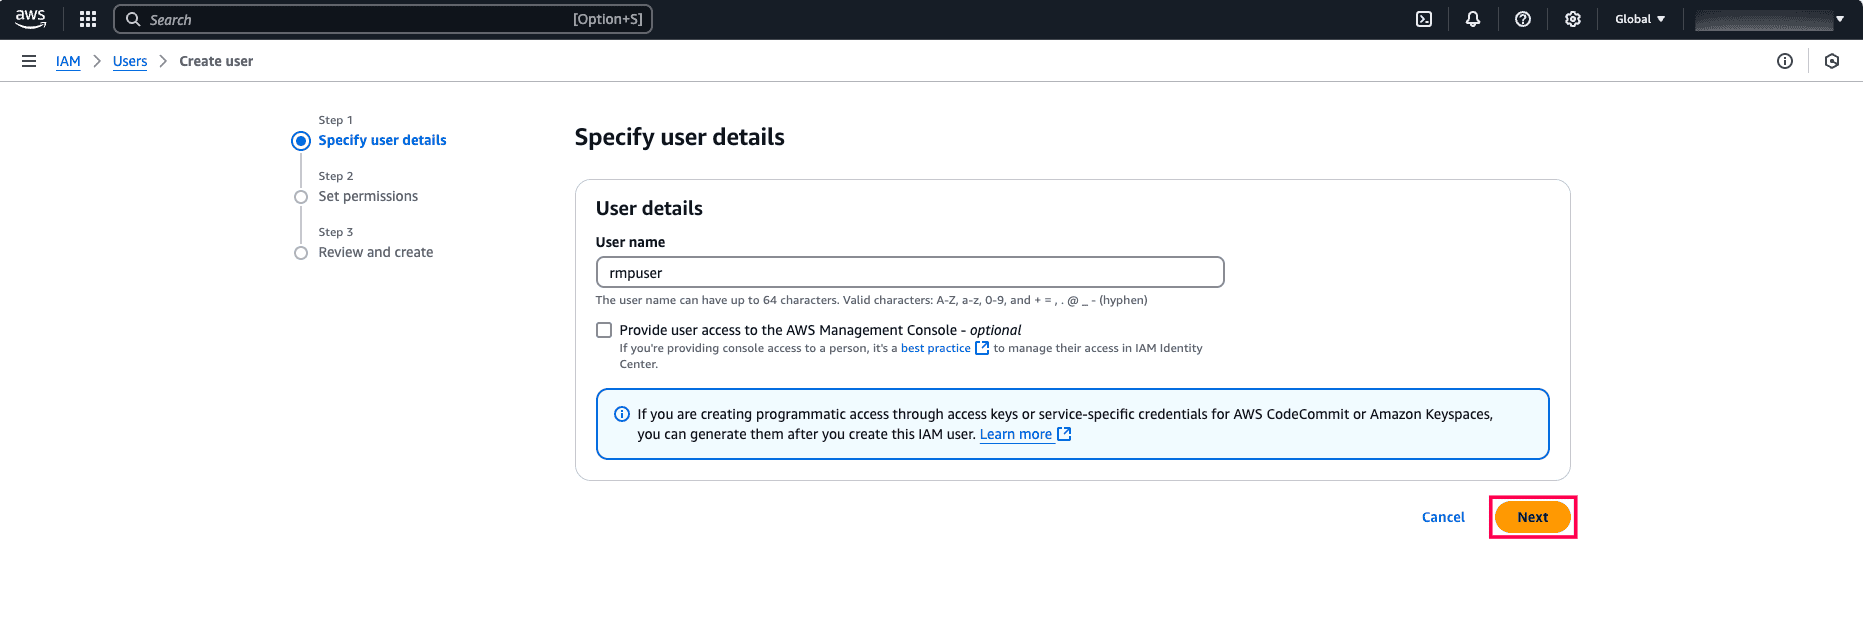Enable AWS Management Console access checkbox

(604, 330)
